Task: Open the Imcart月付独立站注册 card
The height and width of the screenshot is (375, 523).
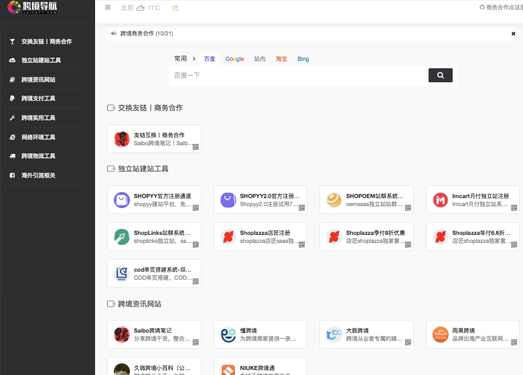Action: [473, 200]
